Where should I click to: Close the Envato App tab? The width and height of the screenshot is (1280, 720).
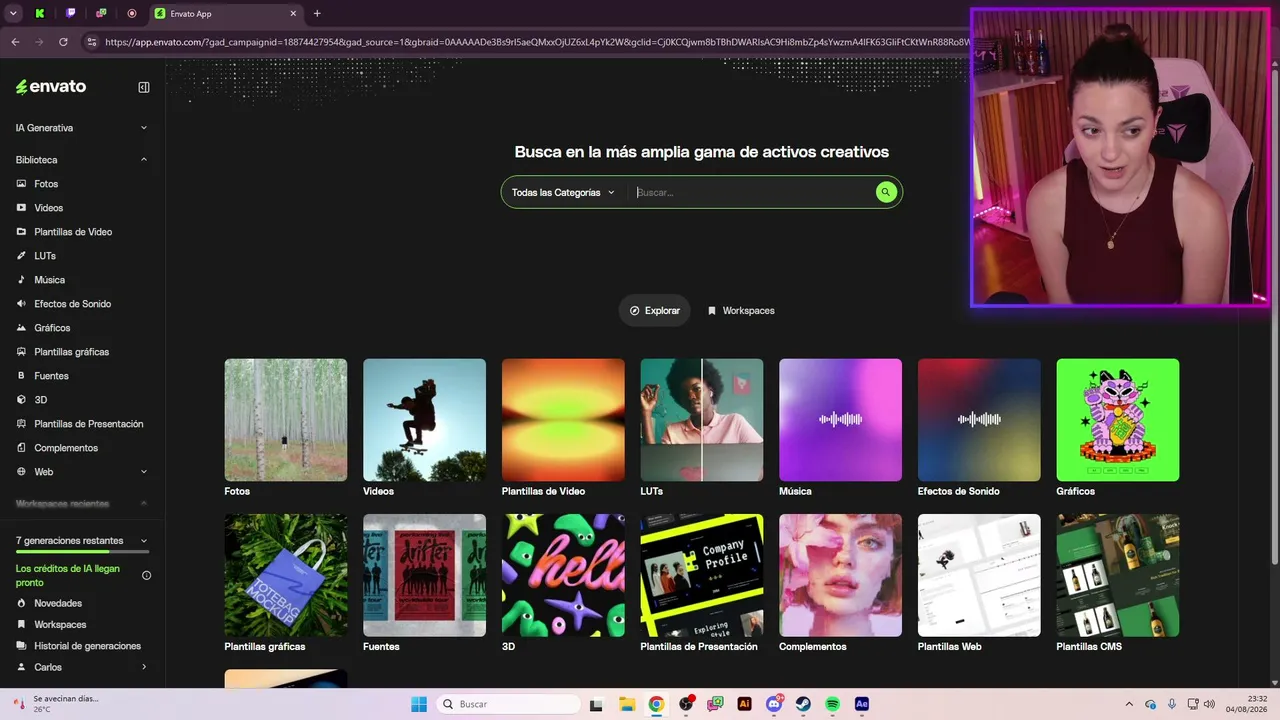pyautogui.click(x=293, y=14)
